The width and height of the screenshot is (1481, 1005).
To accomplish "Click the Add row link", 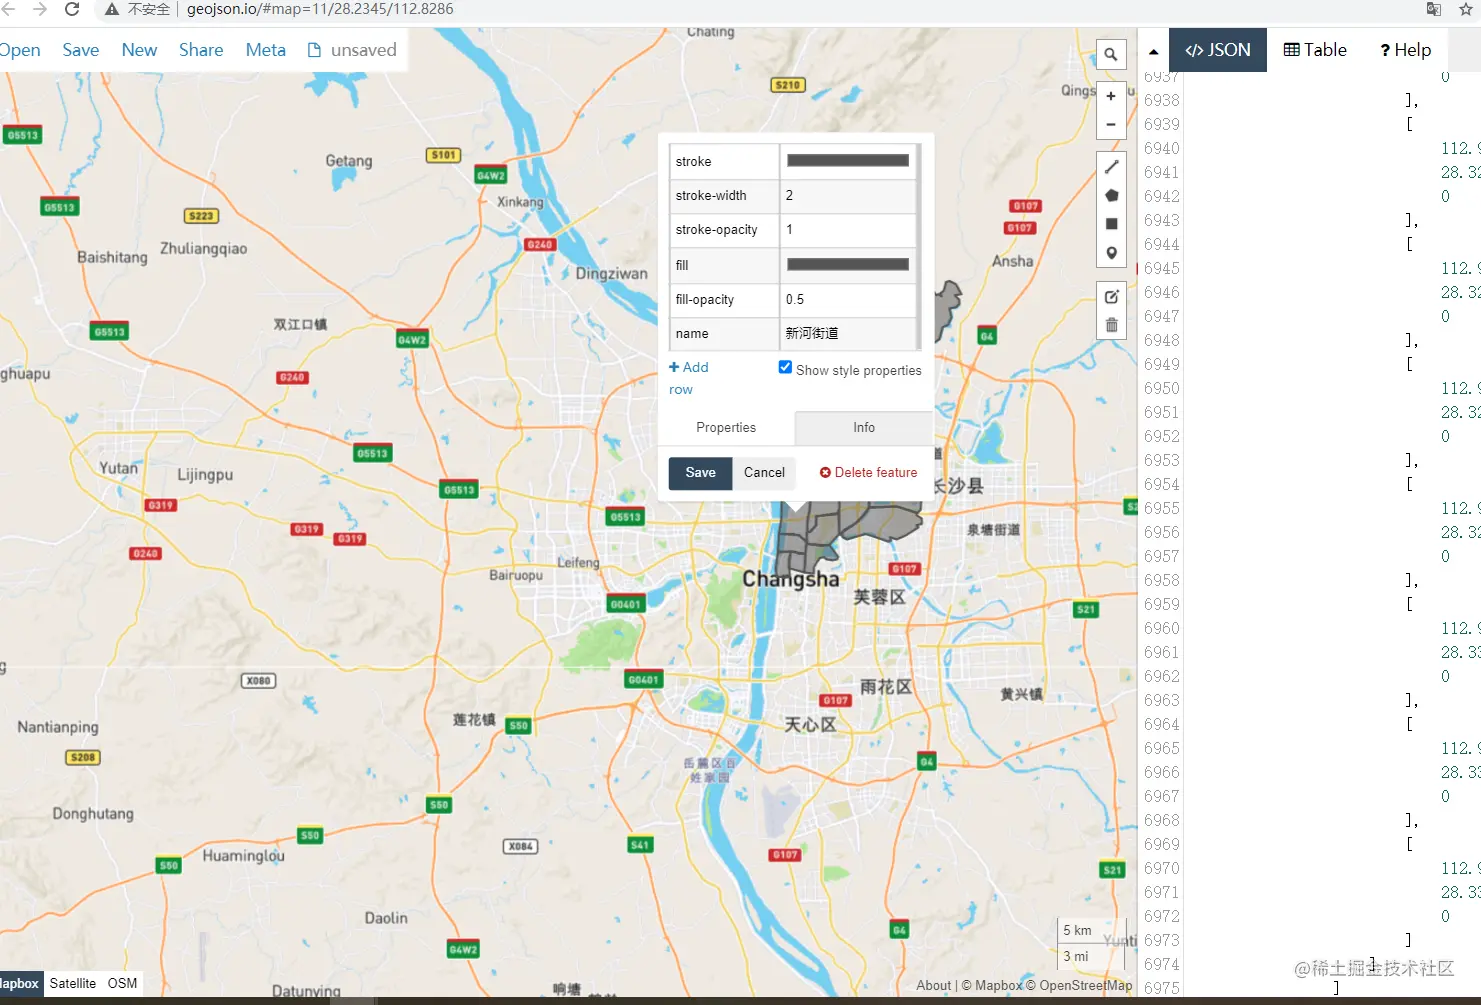I will click(688, 378).
